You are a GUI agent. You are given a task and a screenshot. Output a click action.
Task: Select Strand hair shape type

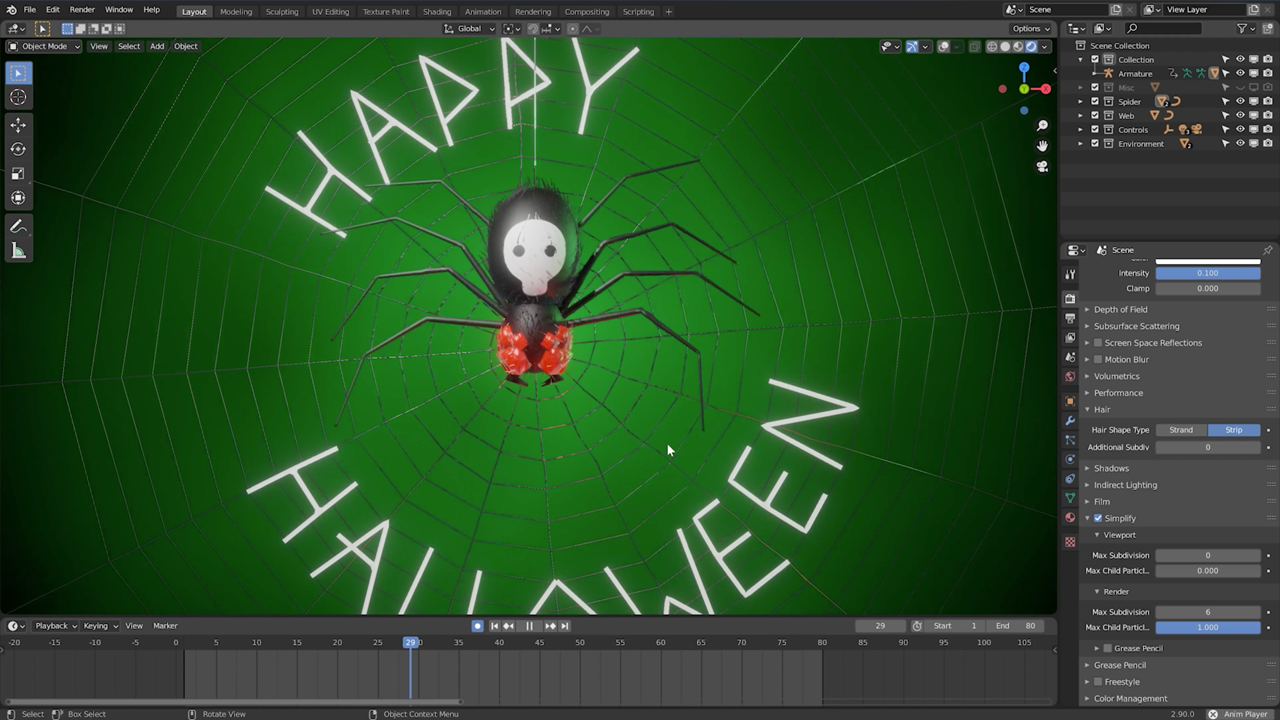tap(1181, 430)
